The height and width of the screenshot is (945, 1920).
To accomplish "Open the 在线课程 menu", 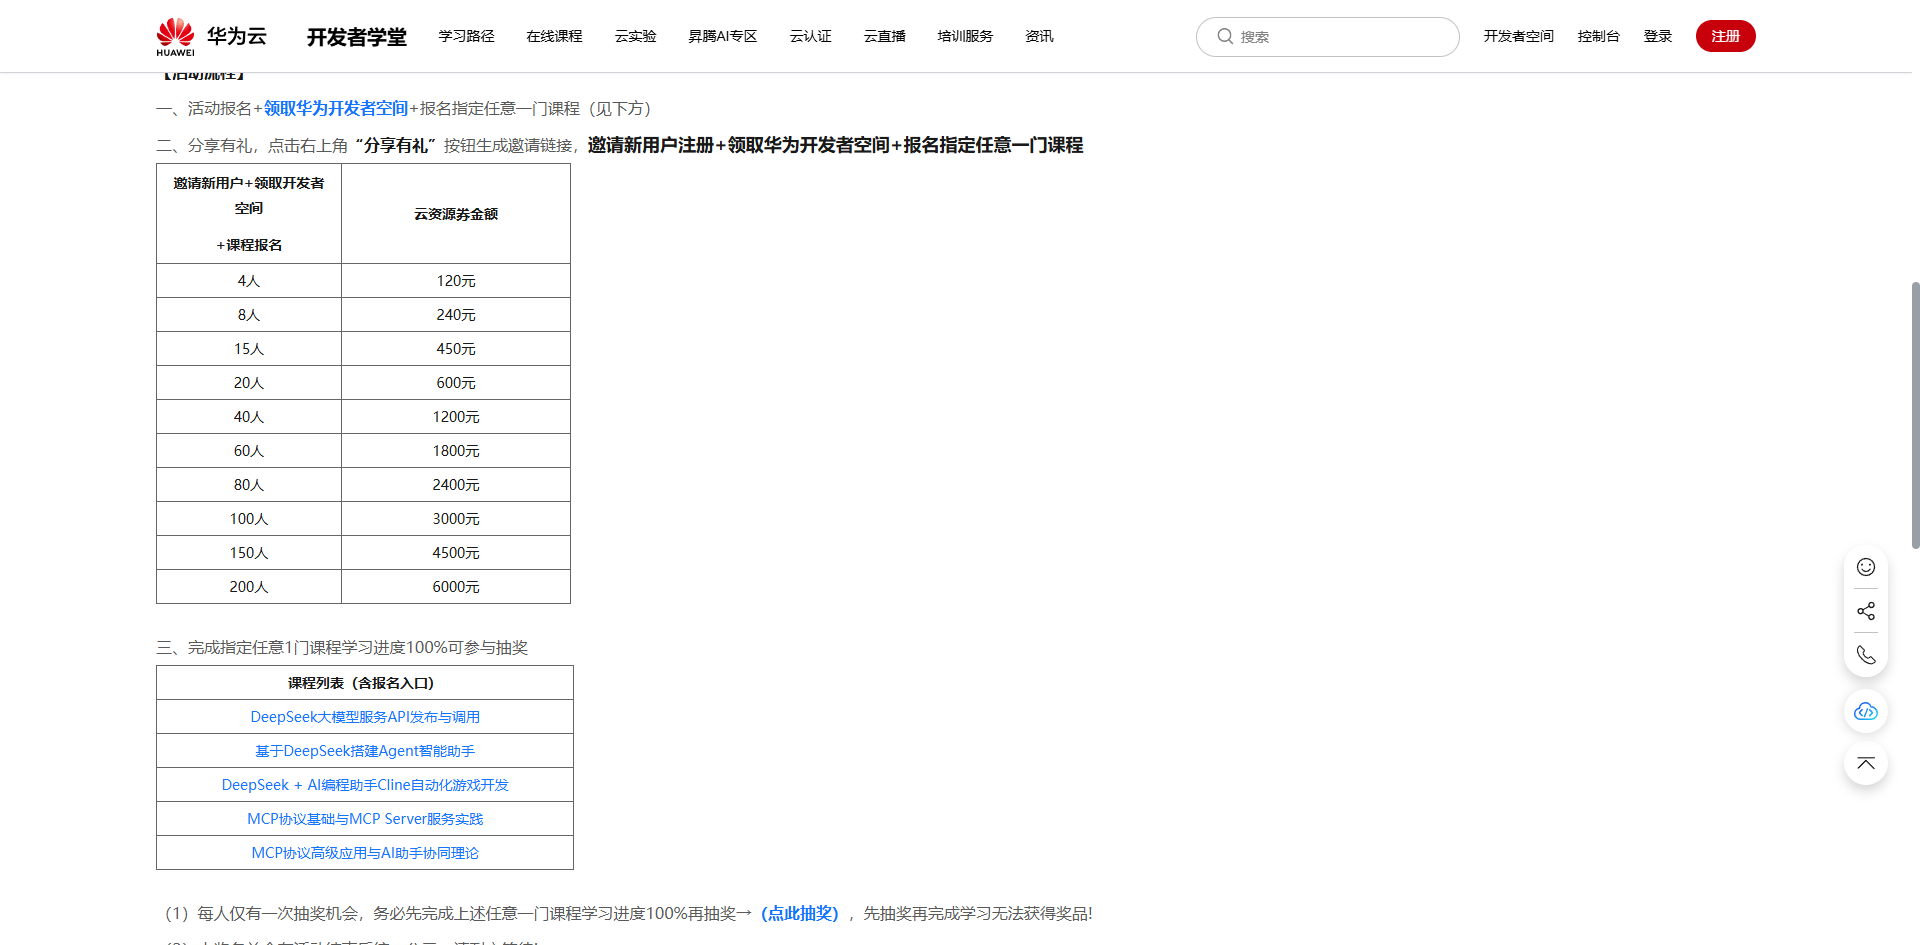I will tap(554, 37).
